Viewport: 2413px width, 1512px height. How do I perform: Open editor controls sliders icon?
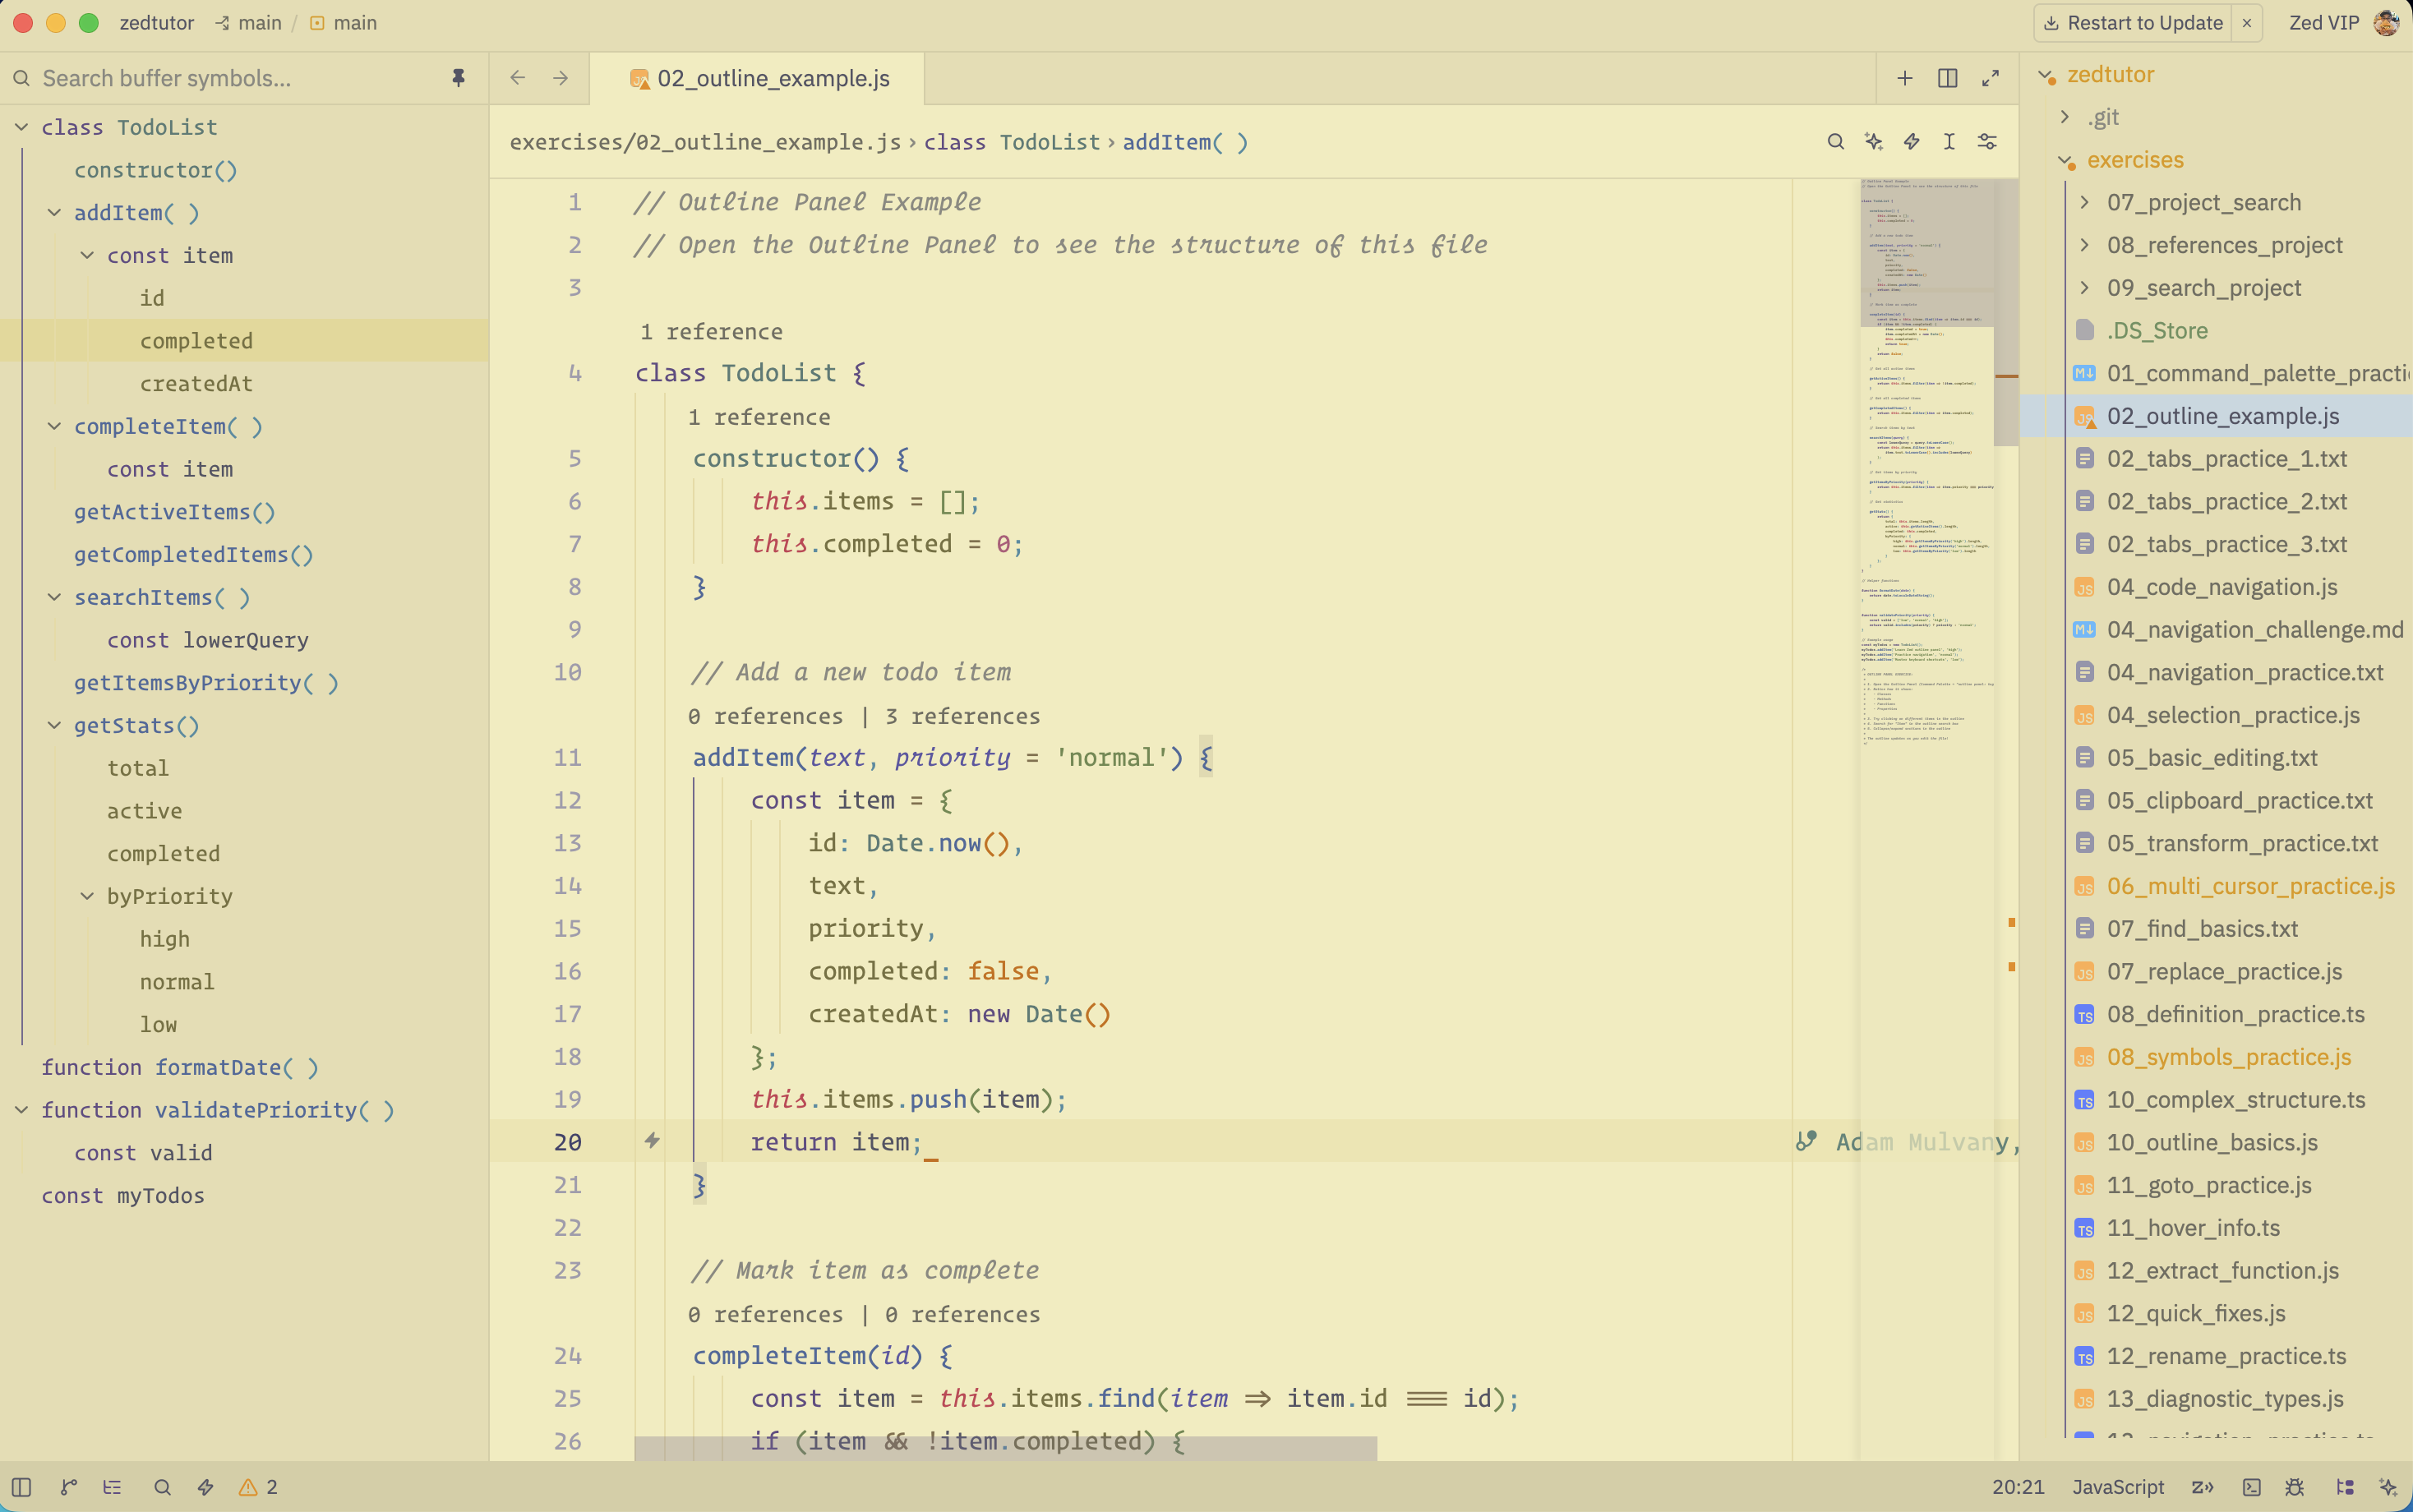pyautogui.click(x=1987, y=142)
